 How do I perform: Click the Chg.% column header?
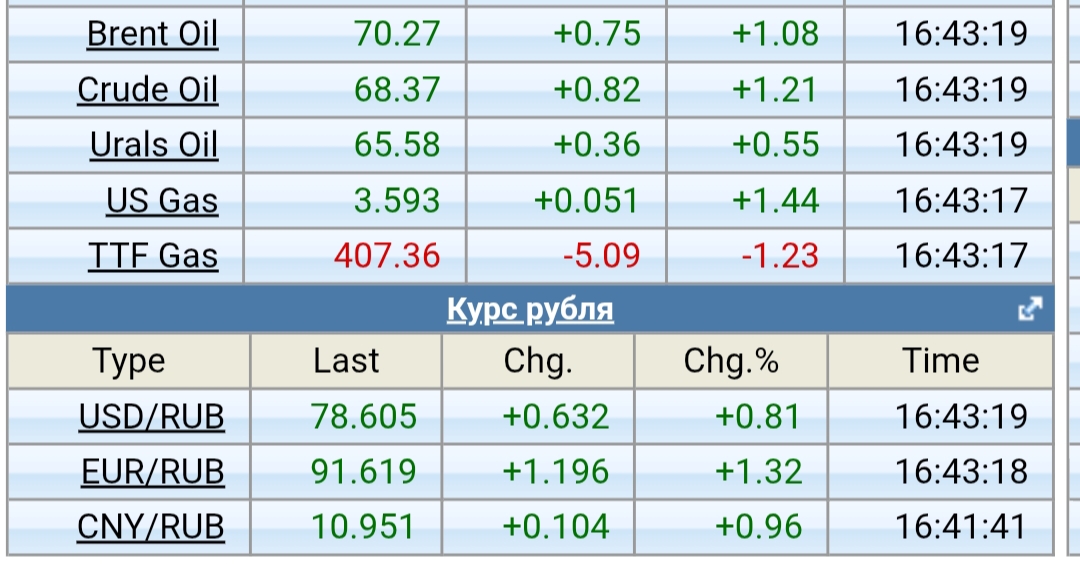pyautogui.click(x=731, y=361)
